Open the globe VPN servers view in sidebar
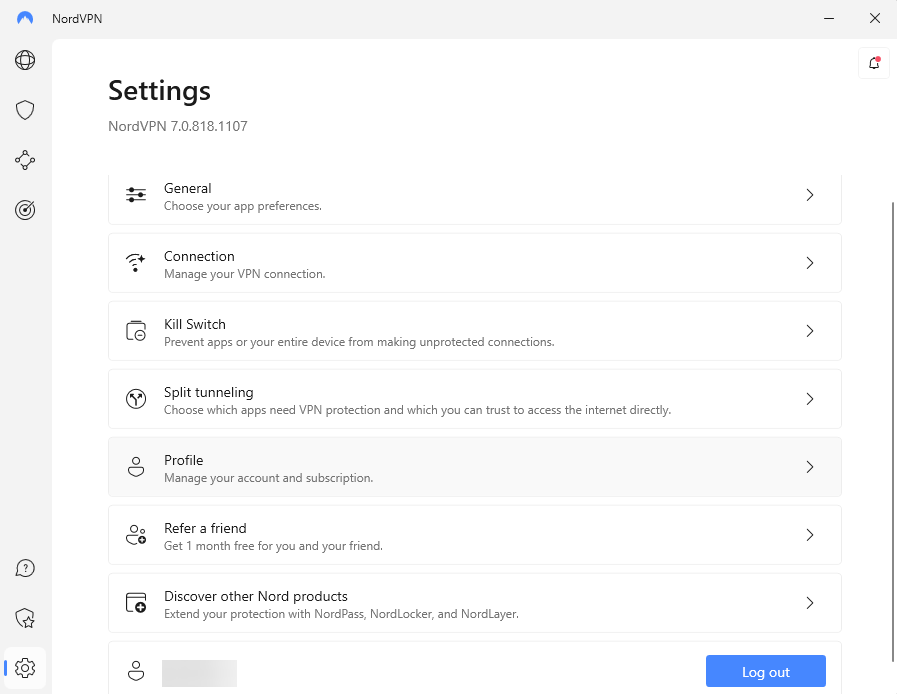 tap(25, 61)
